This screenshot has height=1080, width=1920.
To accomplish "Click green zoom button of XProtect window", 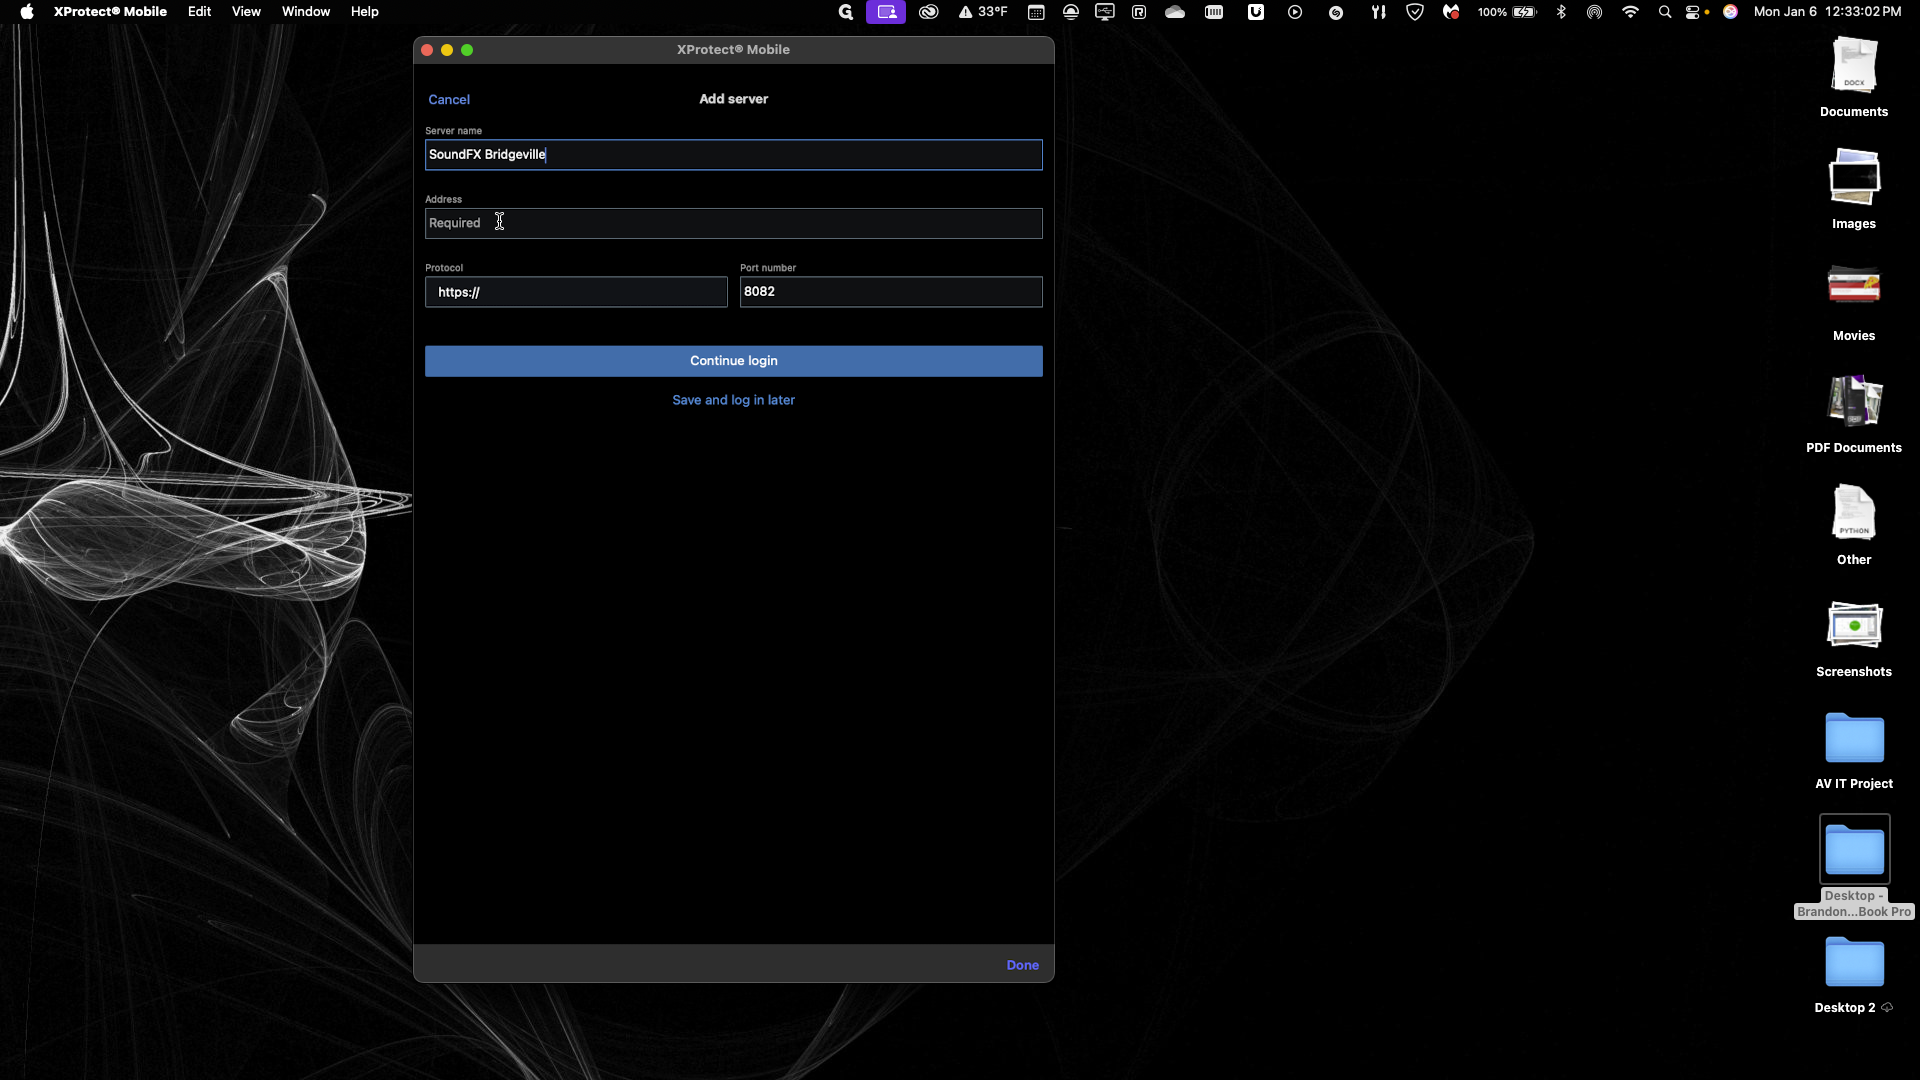I will 467,50.
